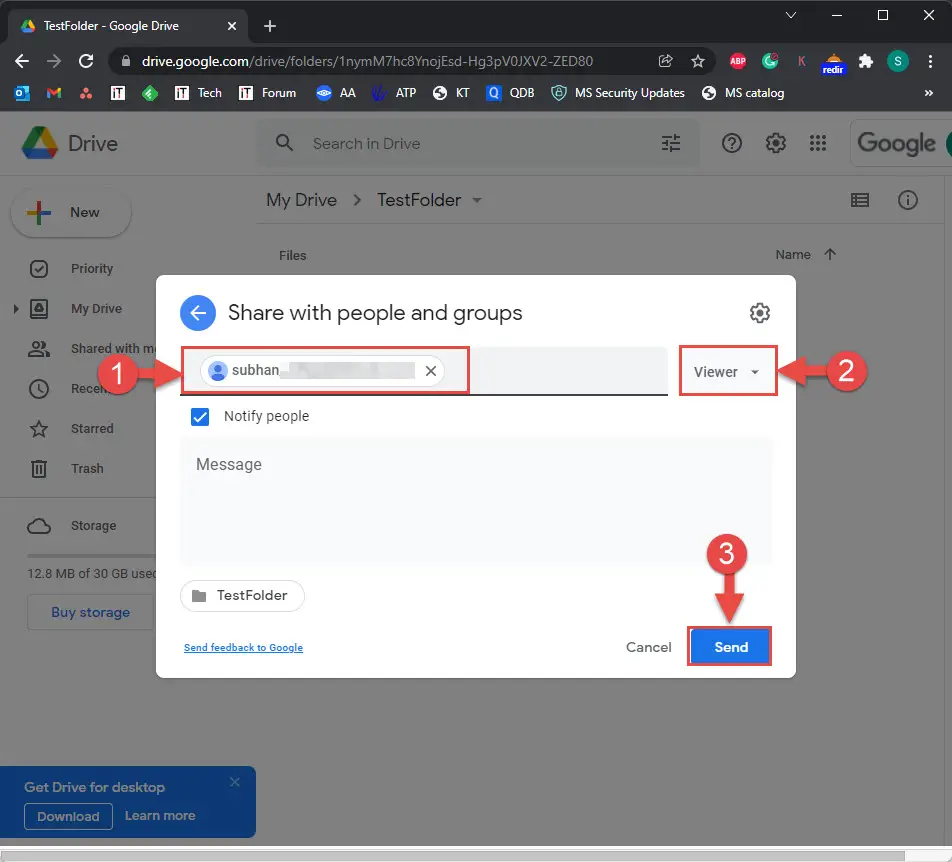Open the MS catalog bookmark
Screen dimensions: 952x862
coord(743,93)
